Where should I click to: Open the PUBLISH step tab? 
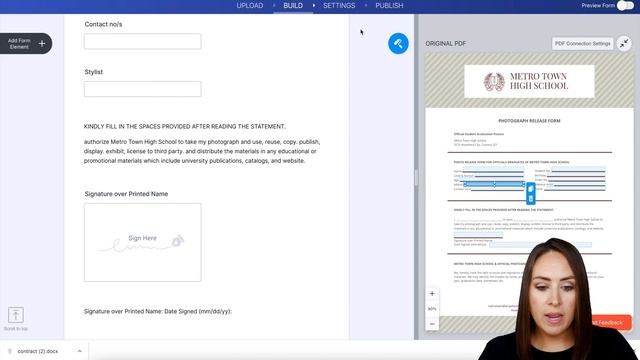(389, 6)
